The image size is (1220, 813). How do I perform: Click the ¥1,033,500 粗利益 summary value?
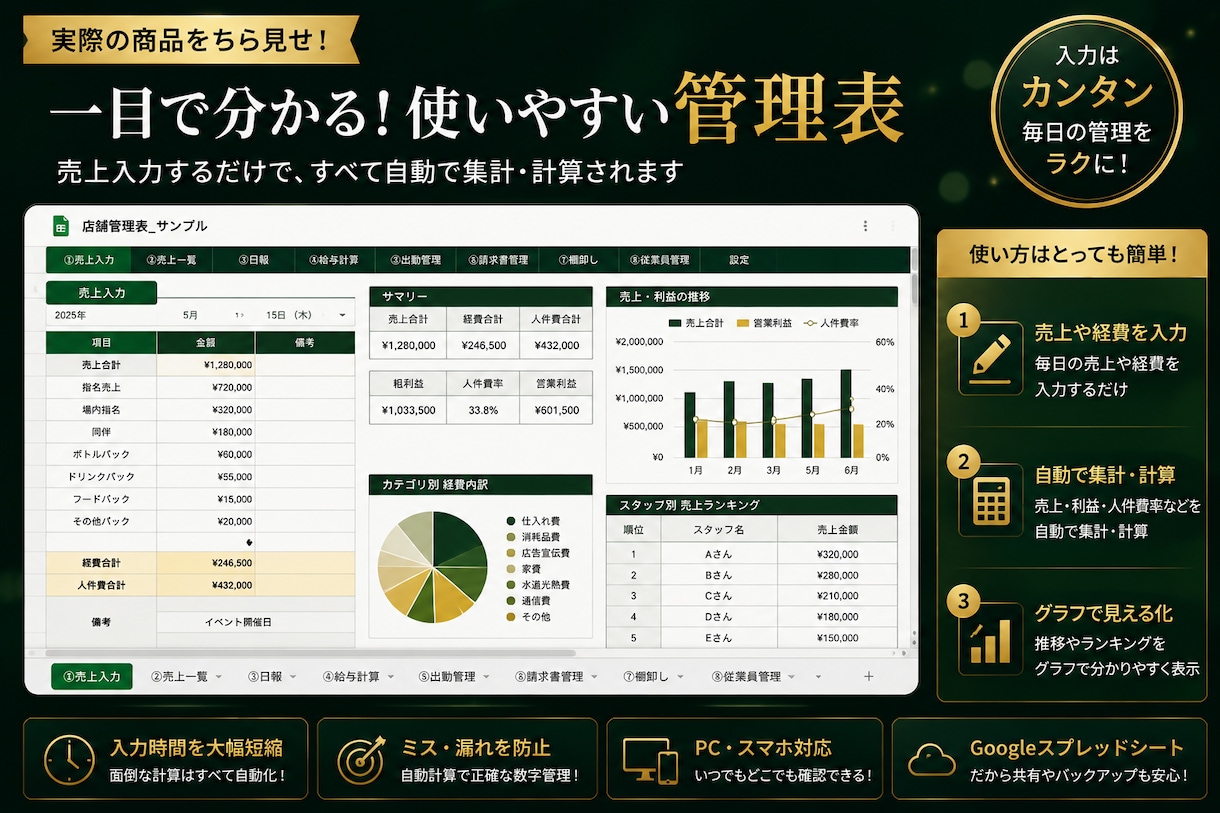pos(408,410)
